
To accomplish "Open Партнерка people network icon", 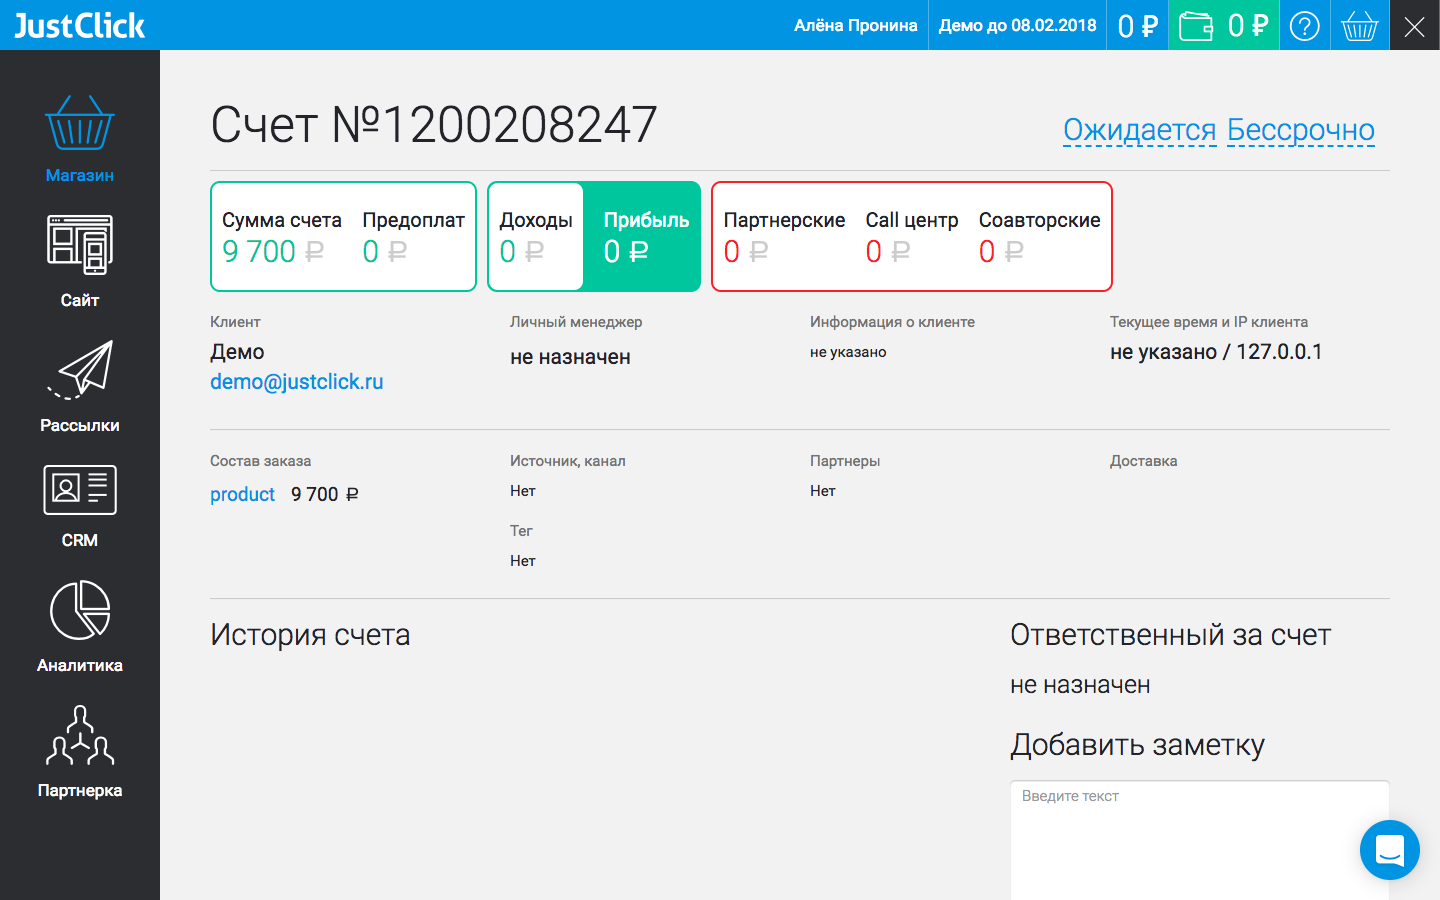I will 80,735.
